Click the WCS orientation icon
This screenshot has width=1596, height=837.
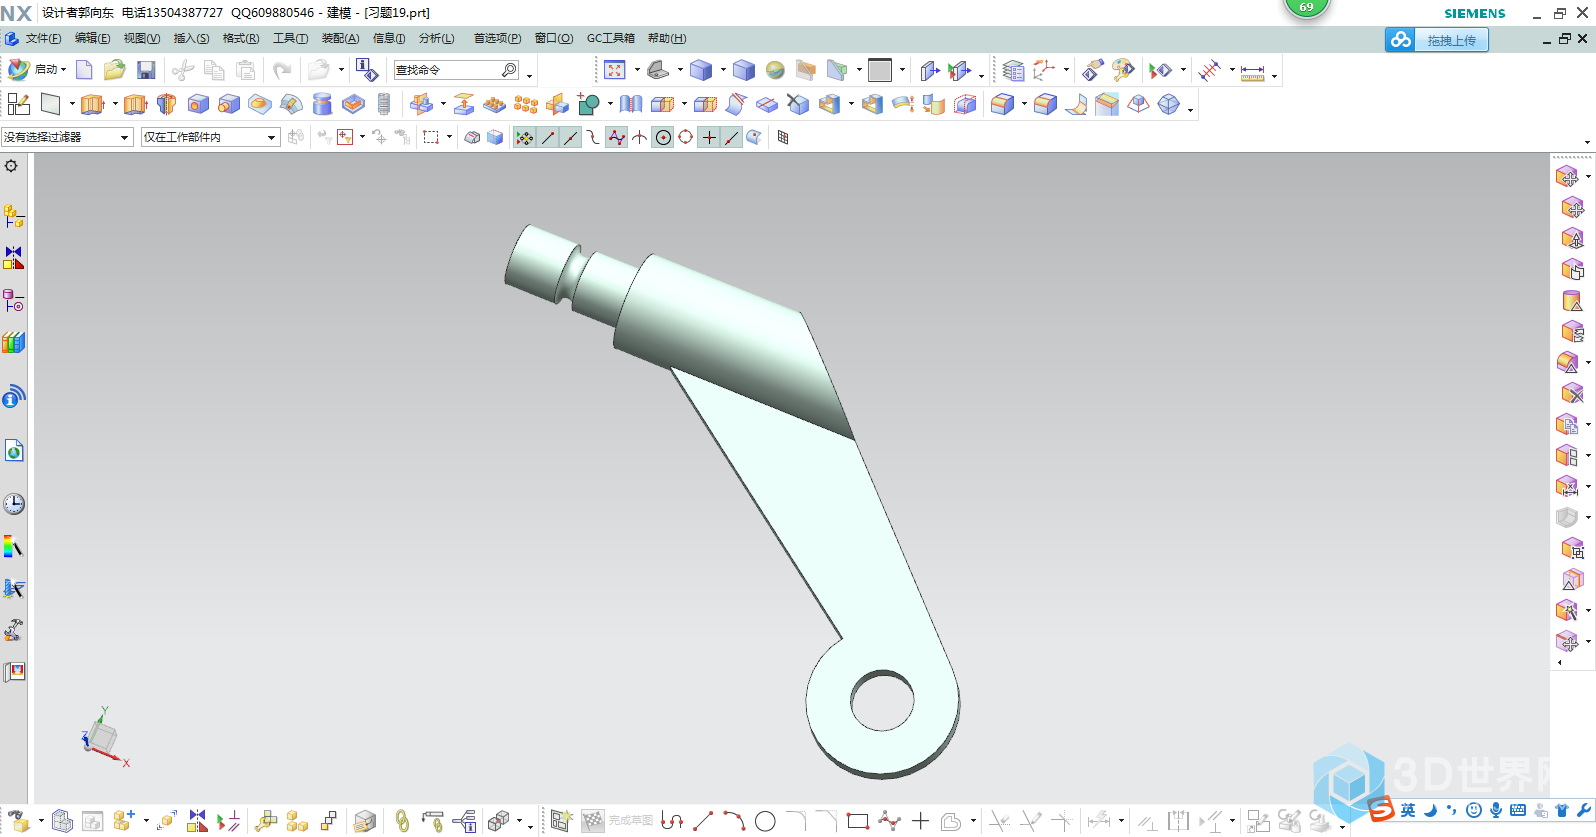click(x=1044, y=70)
